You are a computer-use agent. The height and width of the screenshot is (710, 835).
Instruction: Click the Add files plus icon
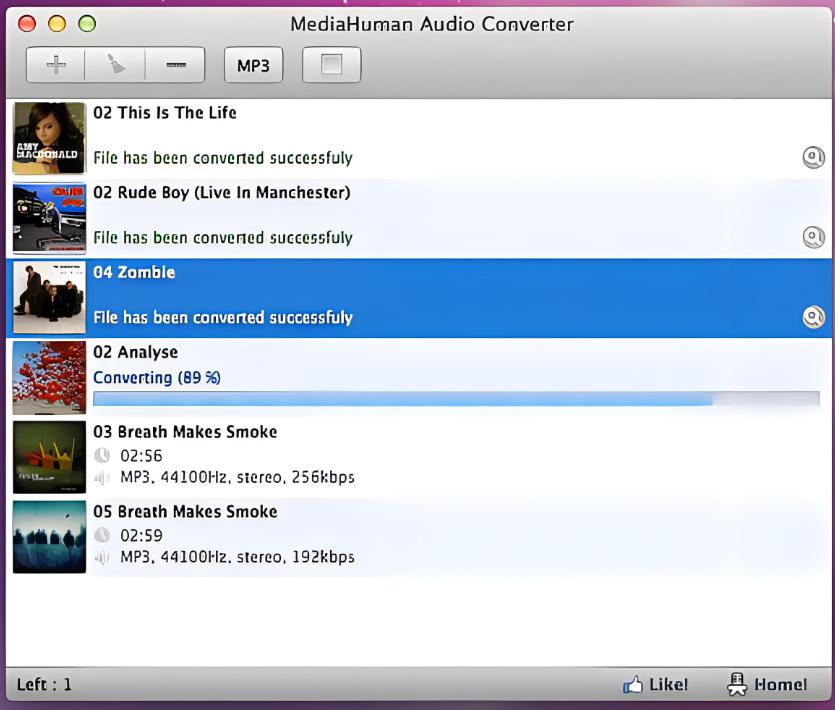(56, 66)
